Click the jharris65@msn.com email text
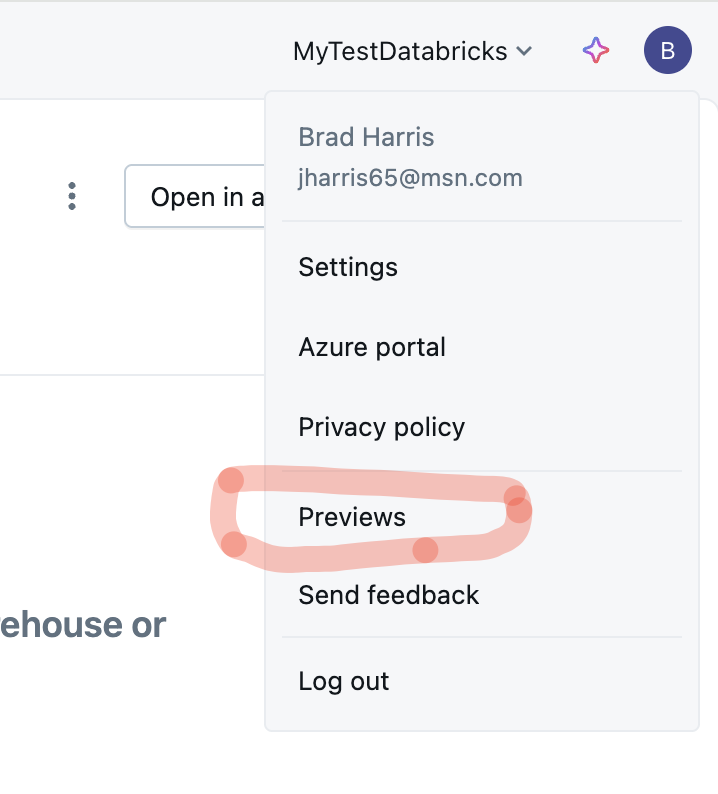 click(410, 178)
